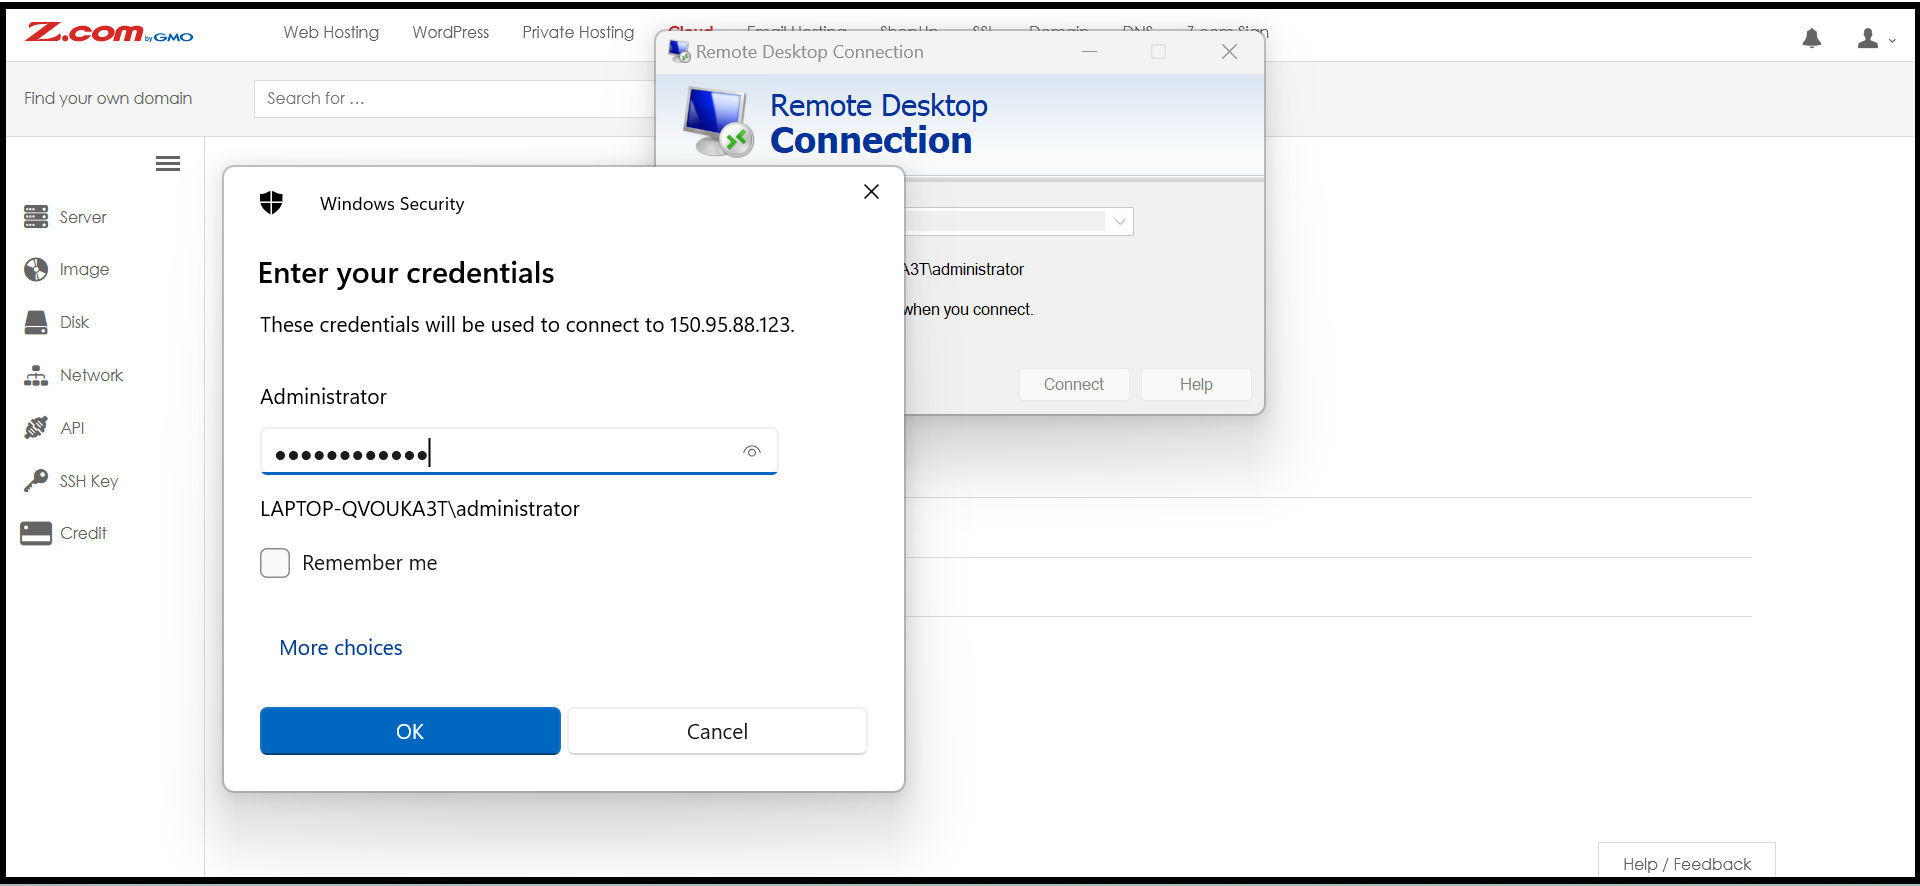Click the LAPTOP-QVOUKA3T\administrator text
The height and width of the screenshot is (886, 1920).
[420, 509]
